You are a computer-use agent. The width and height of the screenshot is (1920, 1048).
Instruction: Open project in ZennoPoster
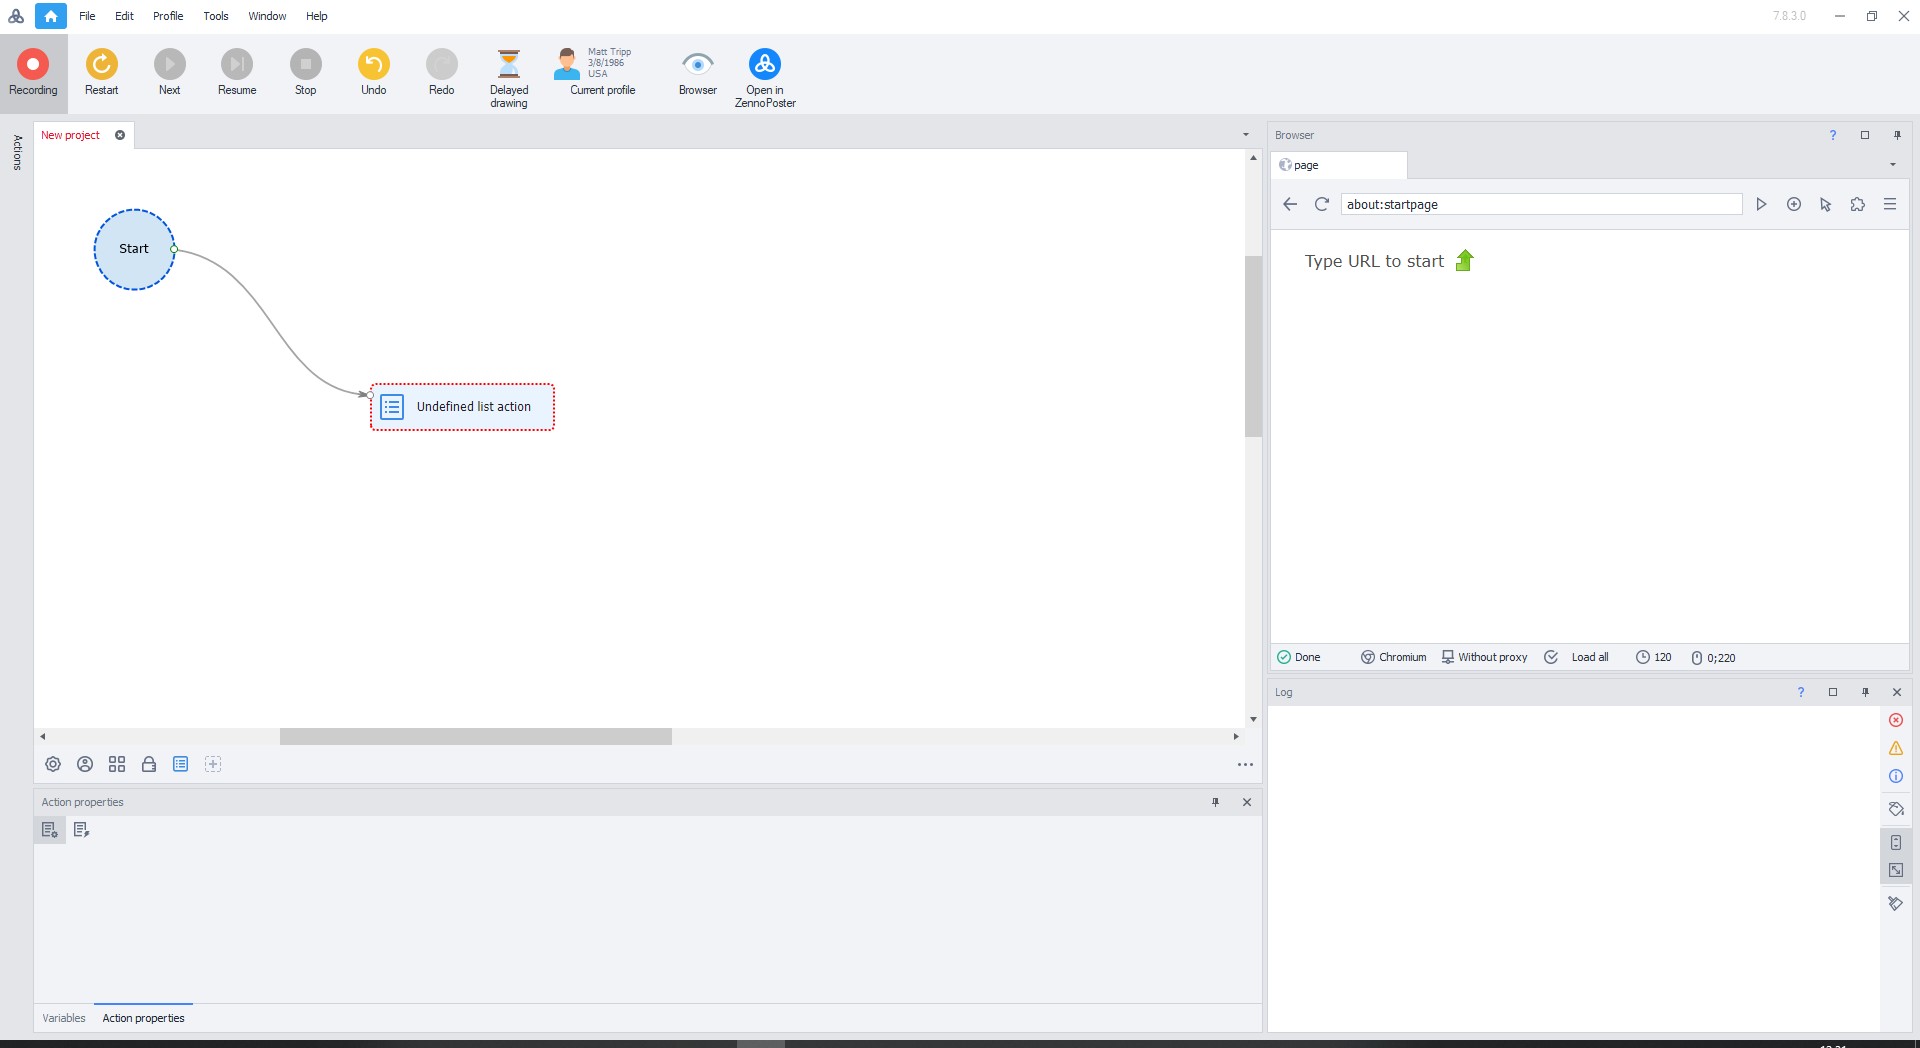pos(764,77)
